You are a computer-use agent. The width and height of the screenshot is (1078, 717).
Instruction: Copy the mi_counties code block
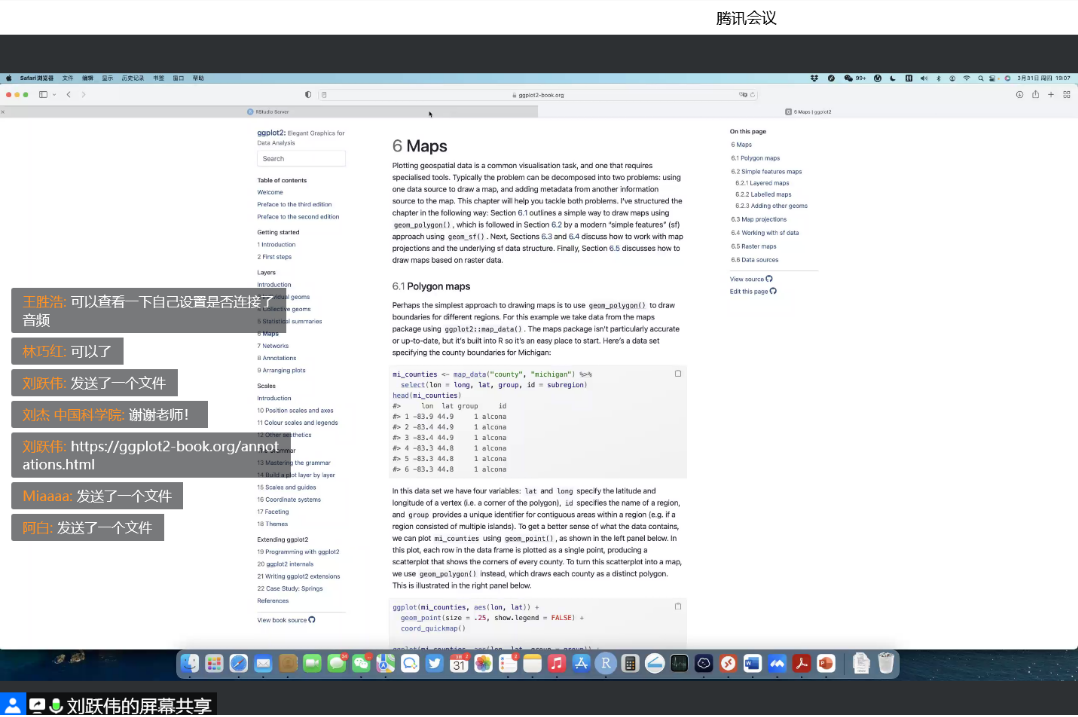[678, 374]
